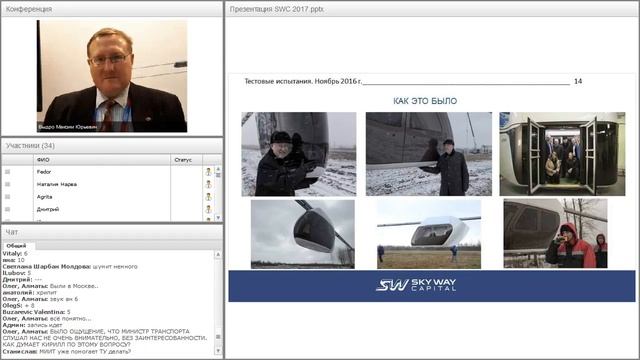
Task: Toggle the status square left of Дмитрий
Action: pos(7,209)
